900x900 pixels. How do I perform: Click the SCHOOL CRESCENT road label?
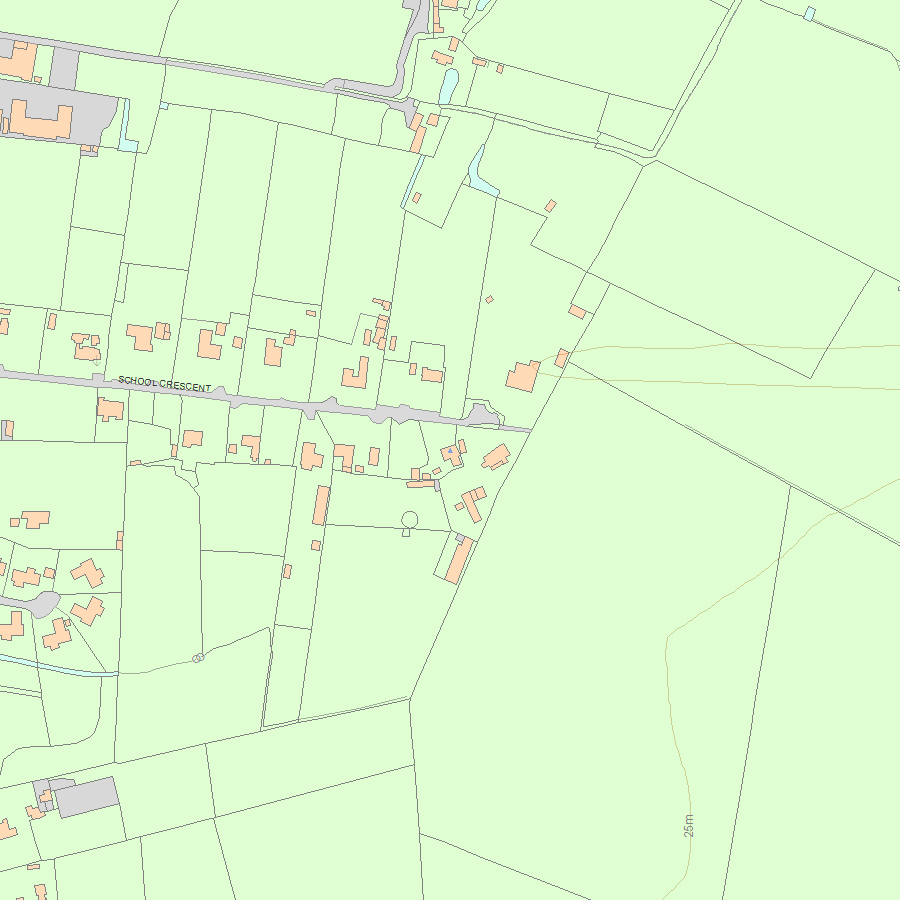pos(165,384)
